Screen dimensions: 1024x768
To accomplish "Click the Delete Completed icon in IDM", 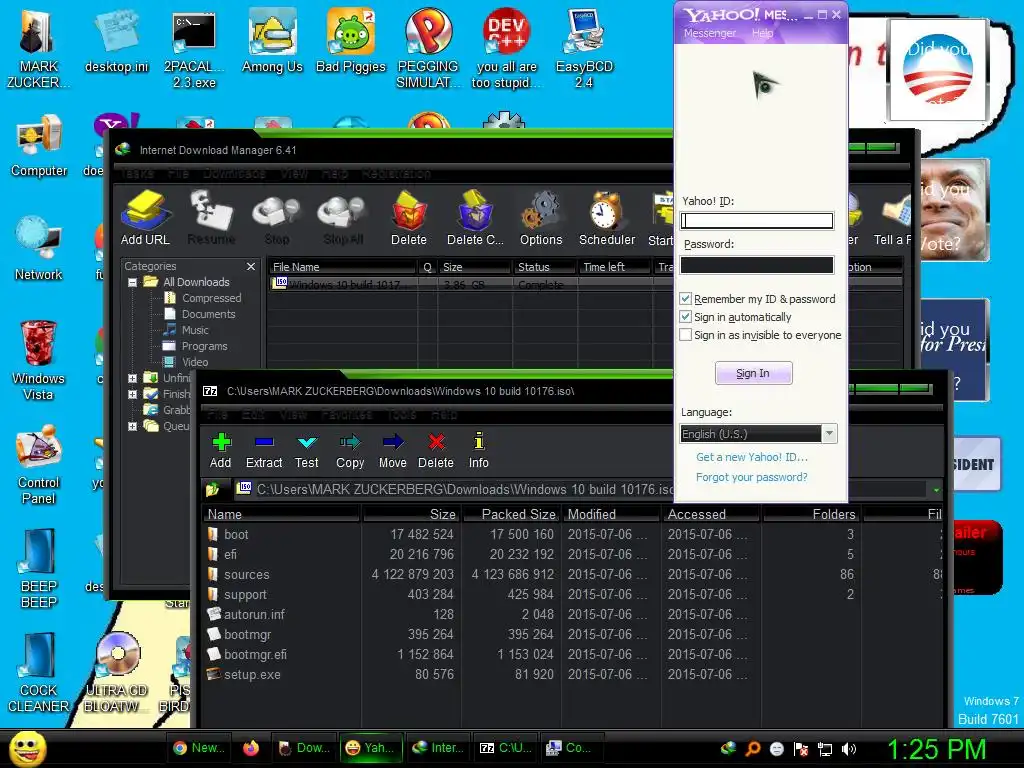I will click(x=475, y=210).
